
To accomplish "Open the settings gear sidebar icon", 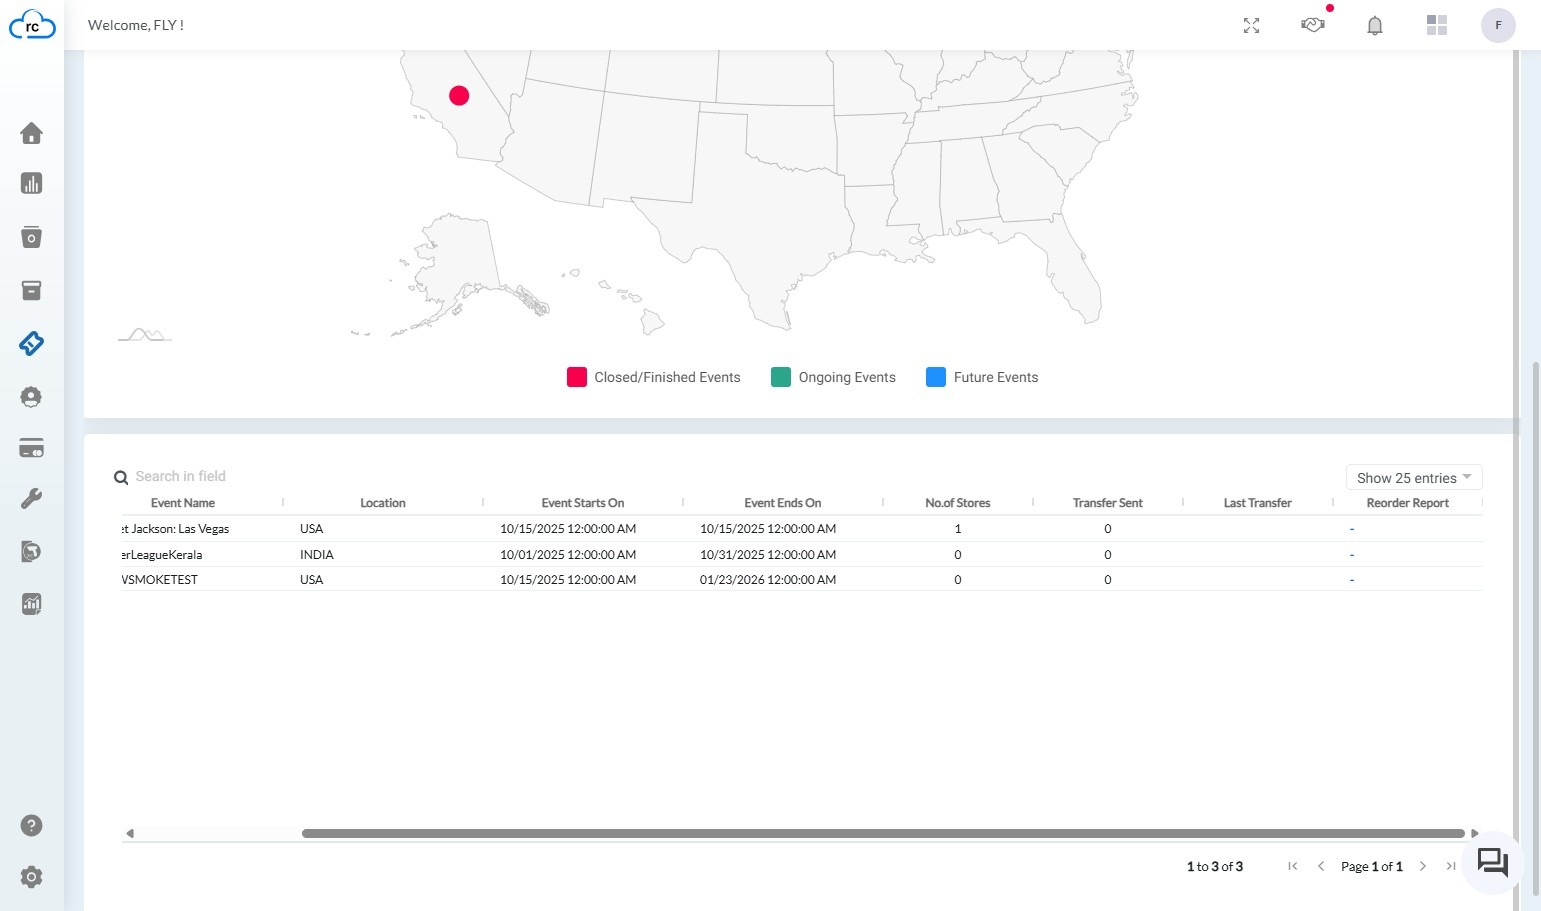I will click(x=31, y=877).
